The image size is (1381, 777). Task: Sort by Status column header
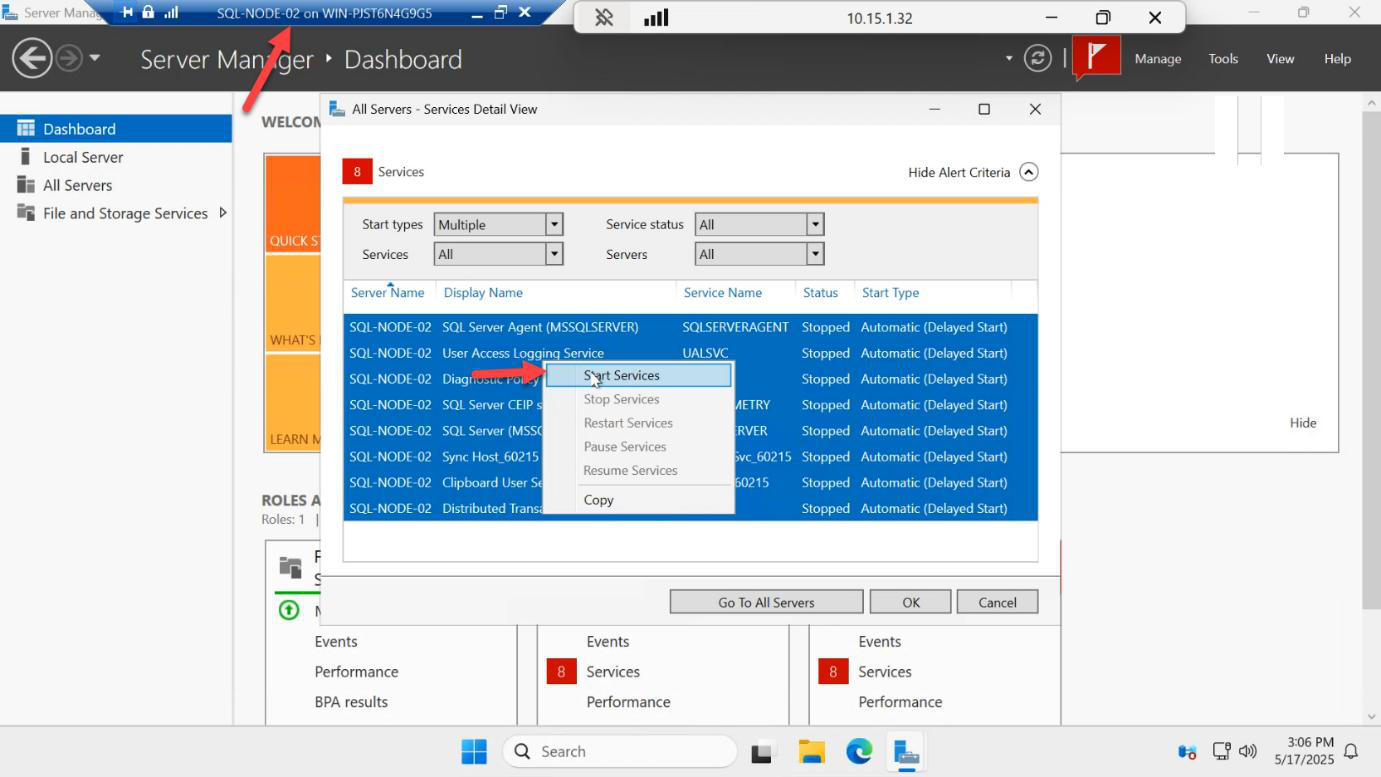pos(820,293)
